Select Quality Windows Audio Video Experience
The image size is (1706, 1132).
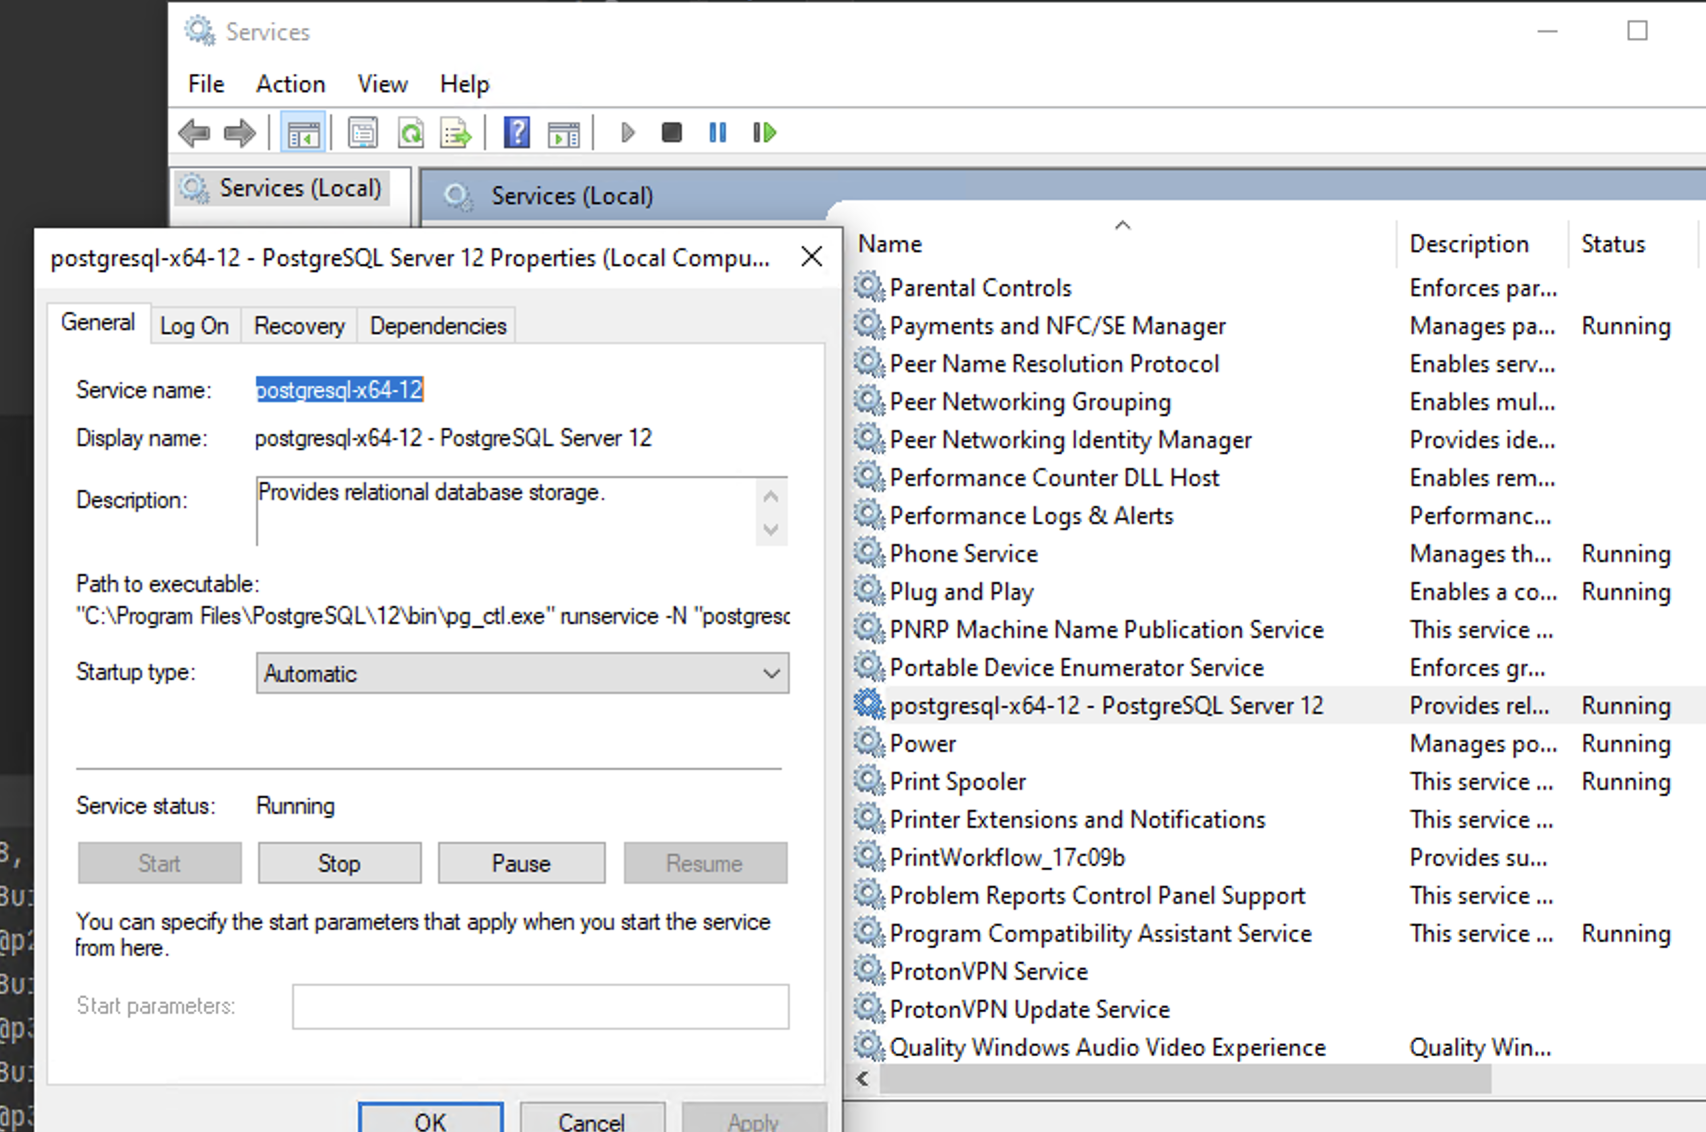(x=1107, y=1048)
